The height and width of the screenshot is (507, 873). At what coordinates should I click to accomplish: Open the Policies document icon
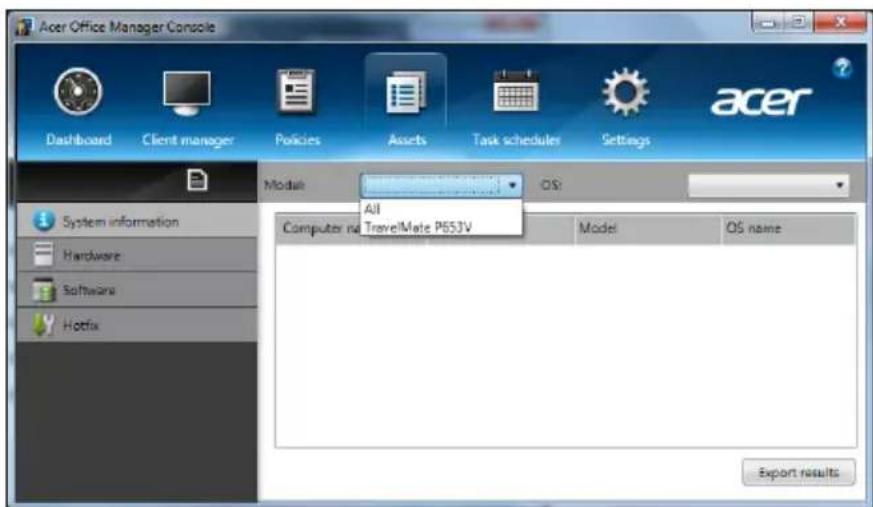(x=297, y=91)
